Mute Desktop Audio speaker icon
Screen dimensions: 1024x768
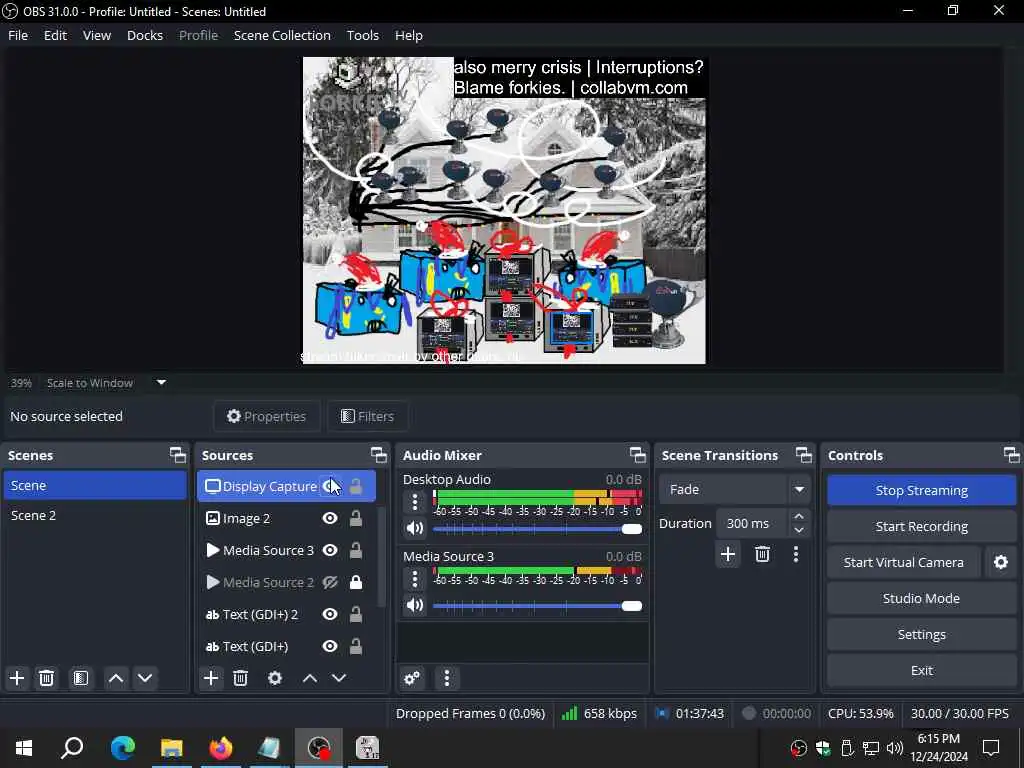pos(415,528)
